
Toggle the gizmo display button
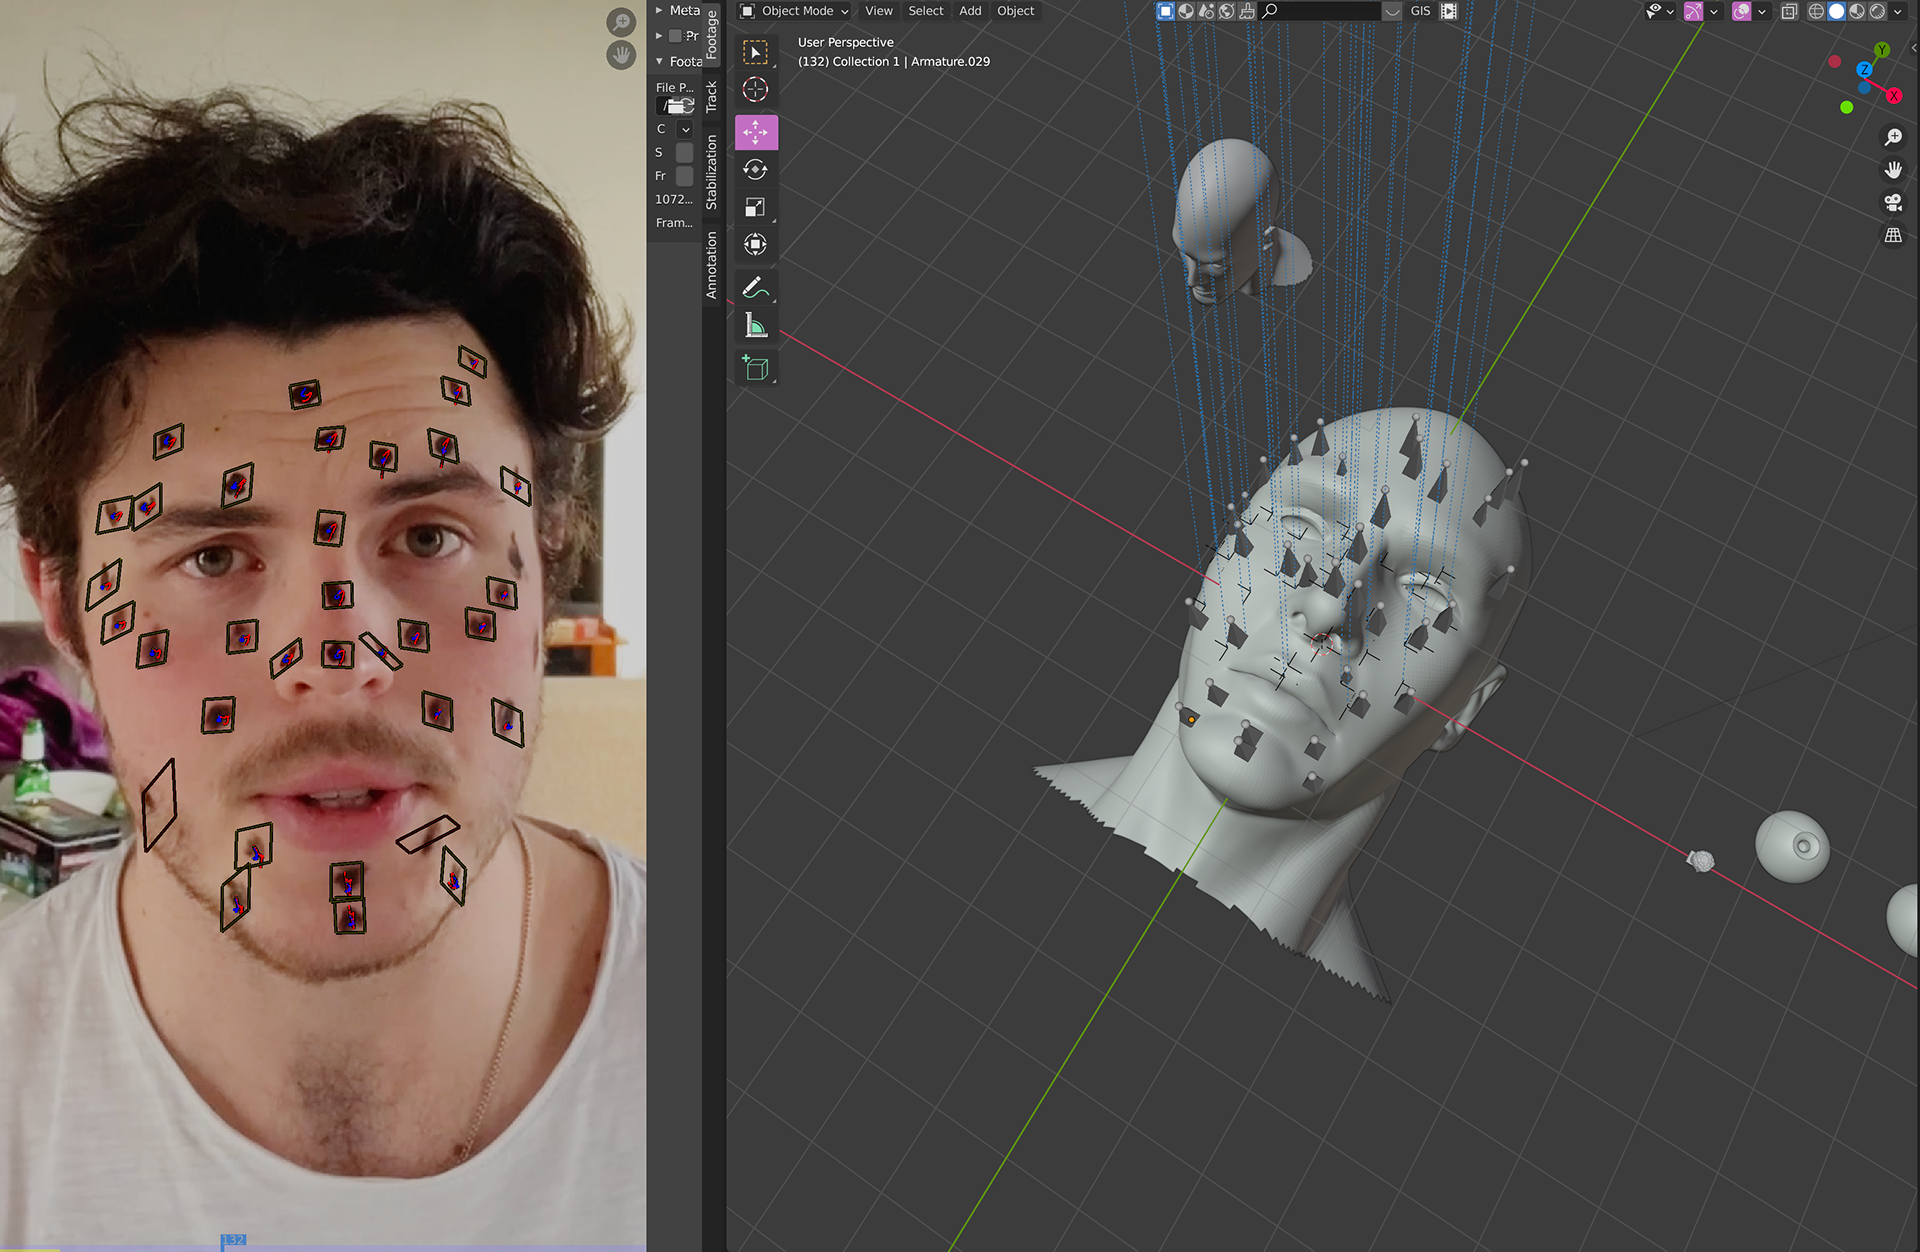1693,11
